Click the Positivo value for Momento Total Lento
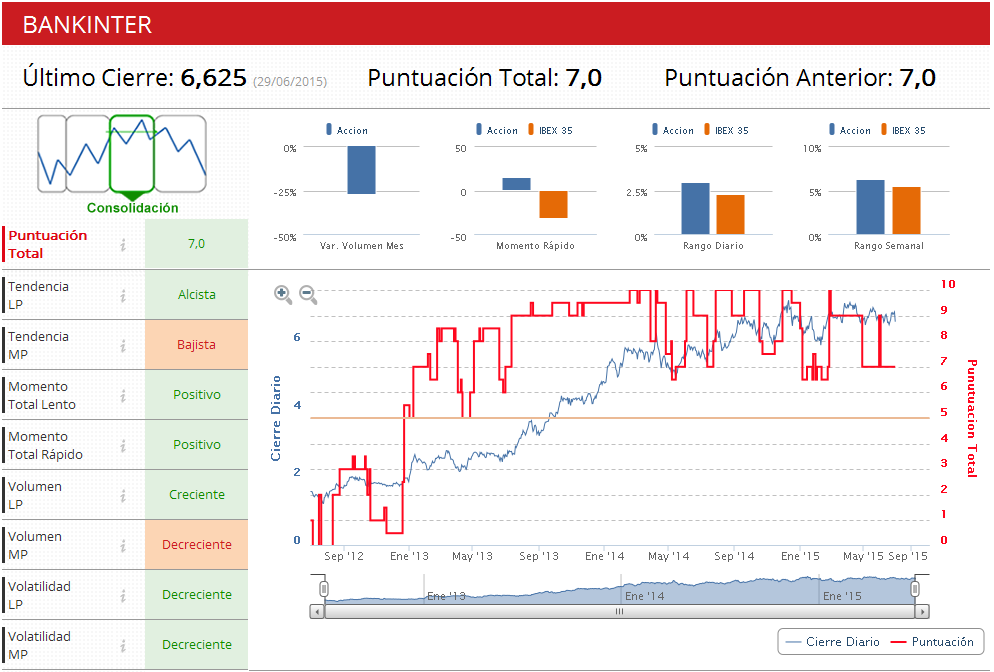 [x=197, y=395]
